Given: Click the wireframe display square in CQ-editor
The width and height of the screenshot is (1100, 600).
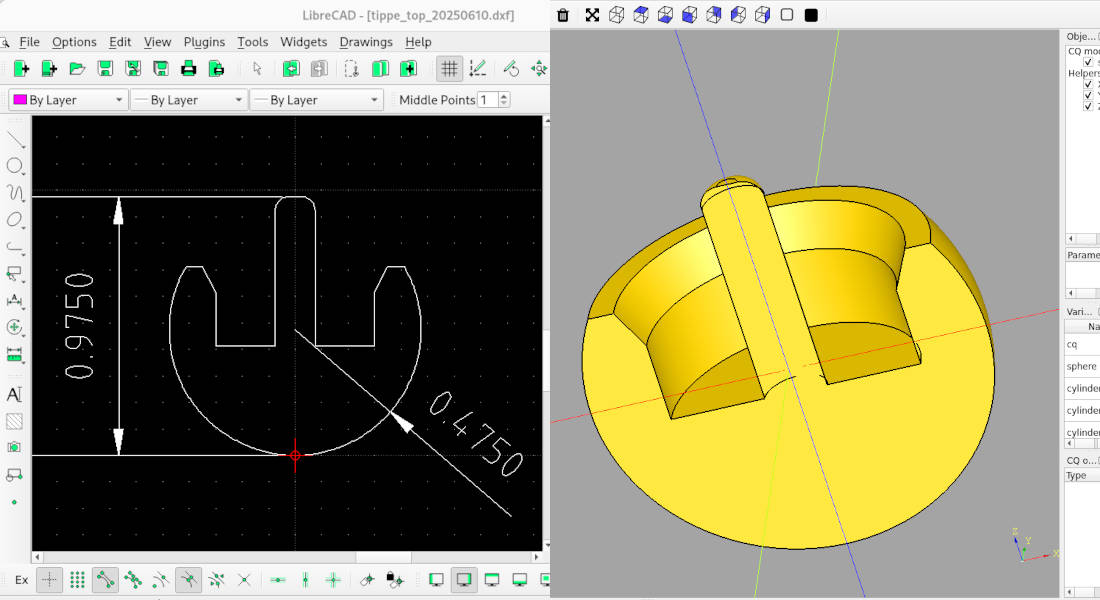Looking at the screenshot, I should coord(787,15).
